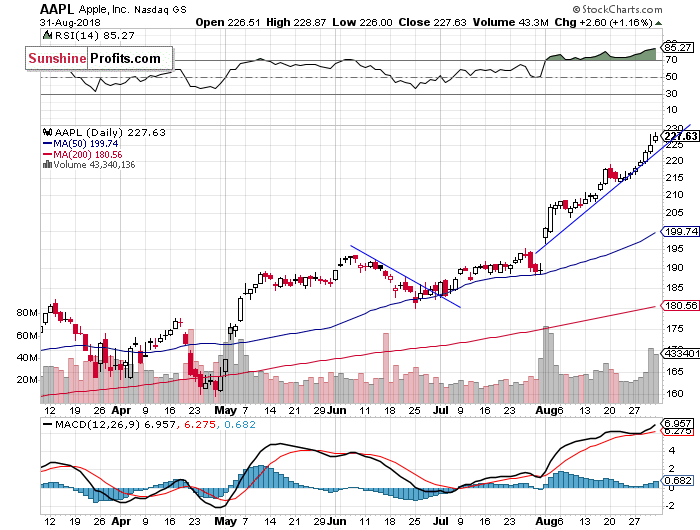Screen dimensions: 700x530
Task: Click the 30 oversold level on RSI axis
Action: pyautogui.click(x=671, y=93)
